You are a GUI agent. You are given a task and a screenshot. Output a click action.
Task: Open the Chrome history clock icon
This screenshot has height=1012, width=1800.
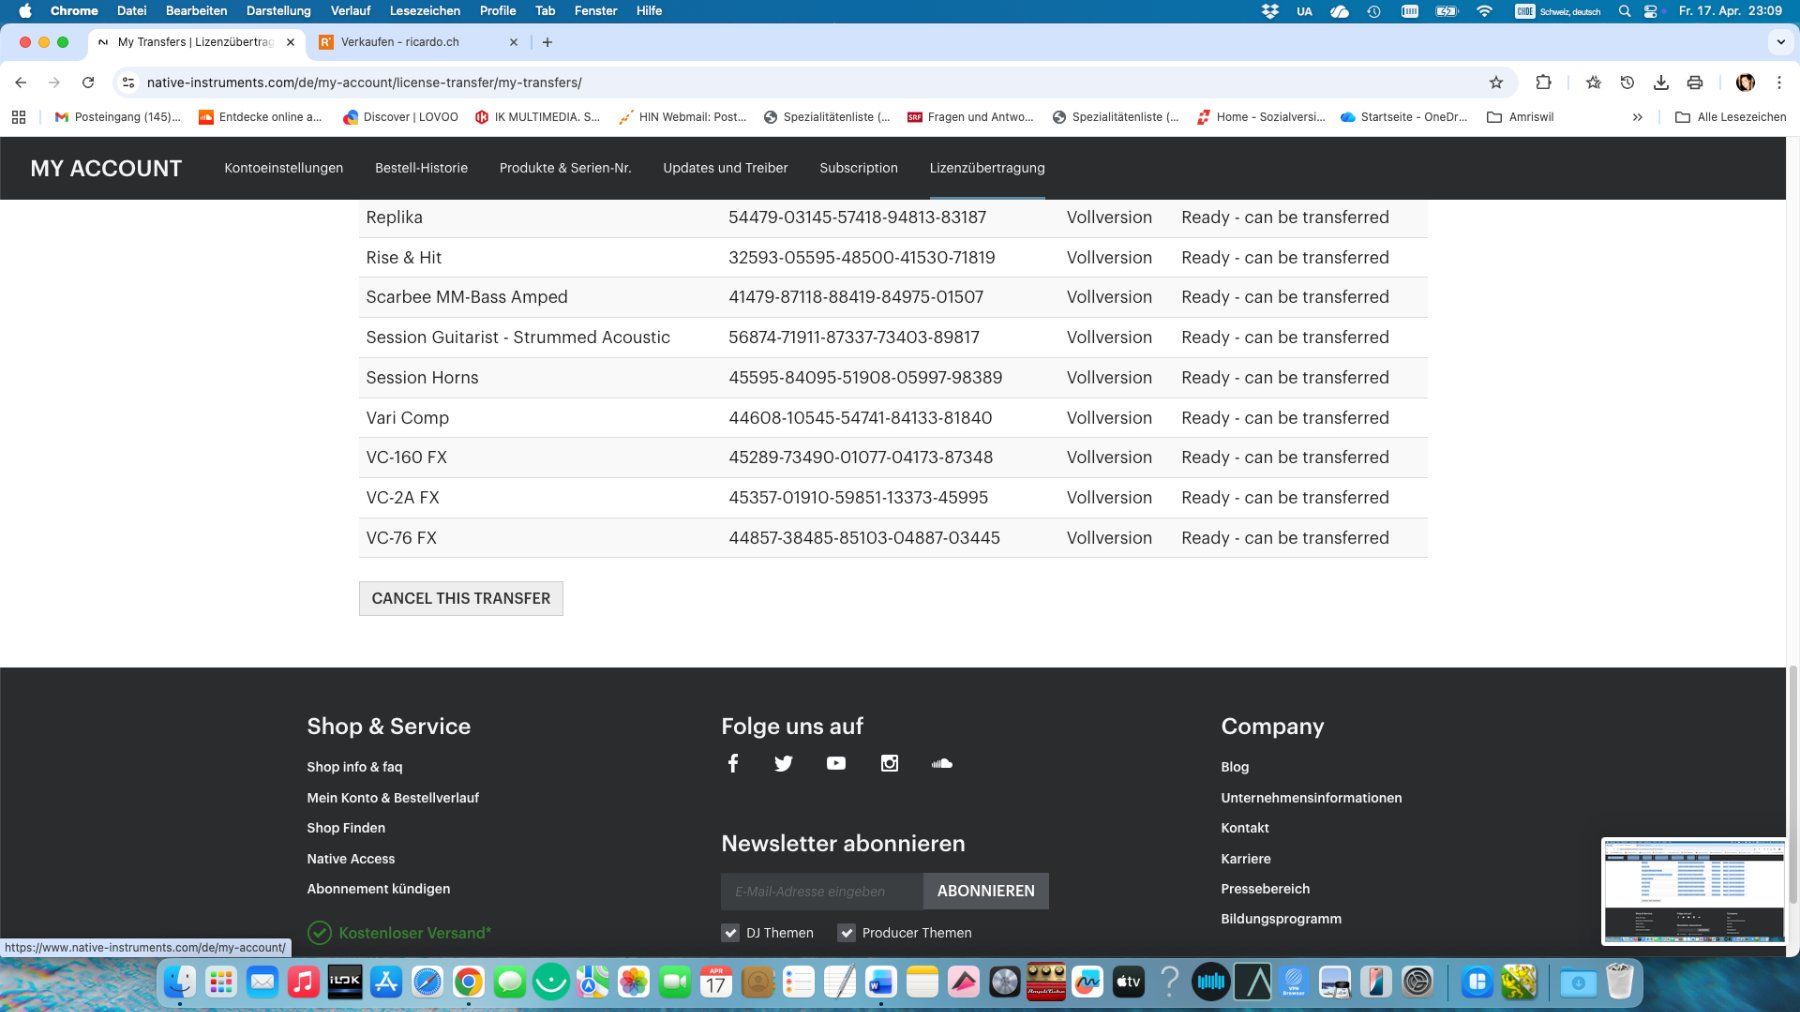point(1627,83)
